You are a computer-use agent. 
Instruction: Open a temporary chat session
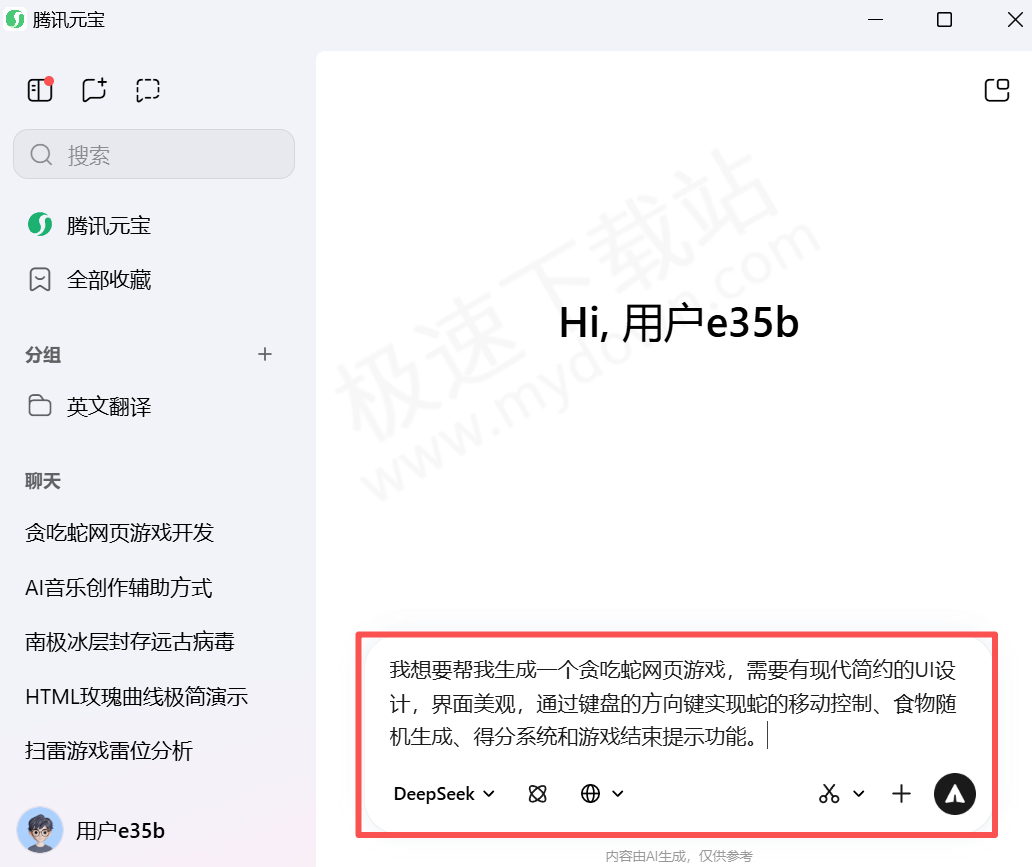coord(148,89)
